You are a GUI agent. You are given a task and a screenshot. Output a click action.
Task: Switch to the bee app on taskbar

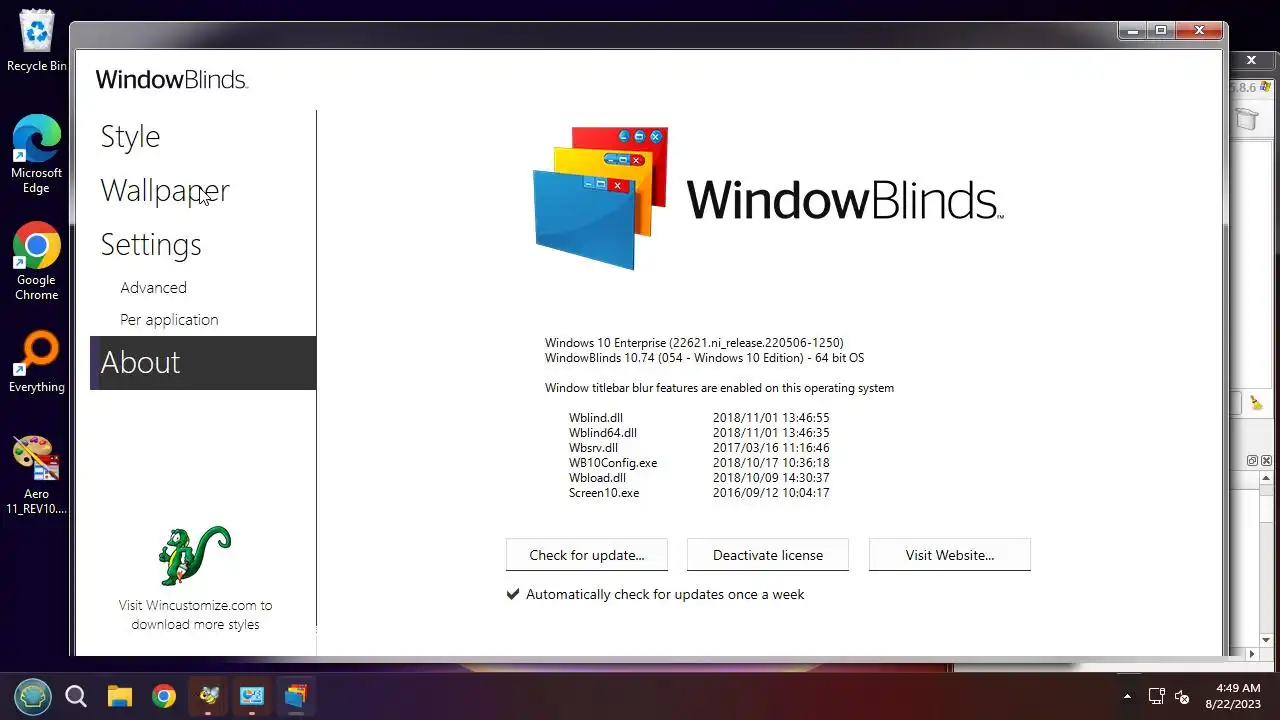[208, 696]
